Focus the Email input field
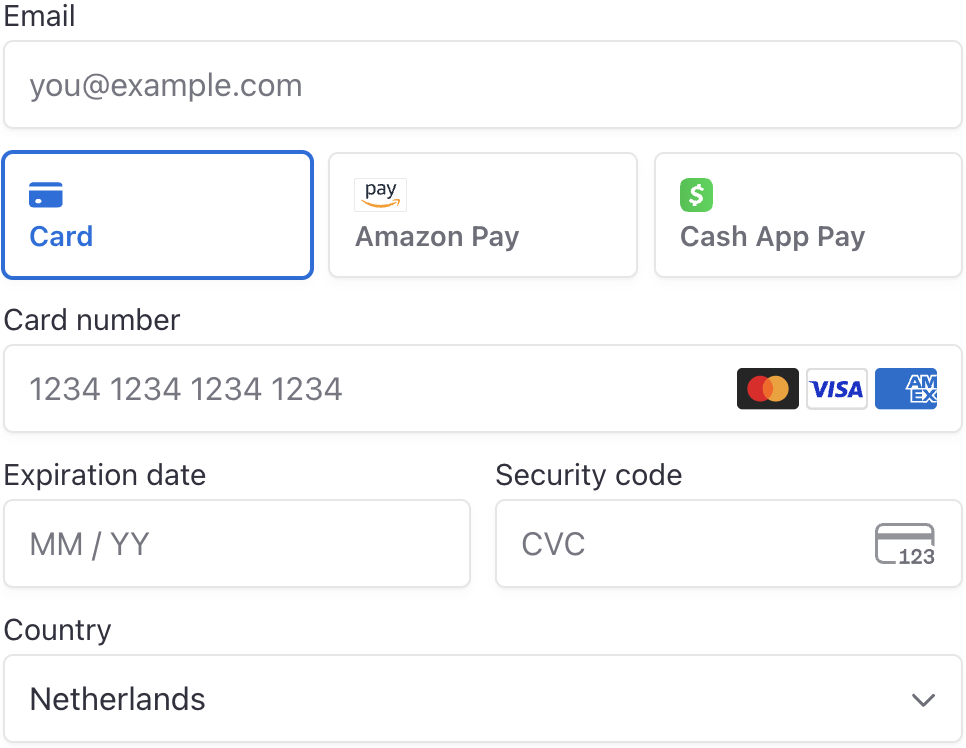 tap(483, 85)
